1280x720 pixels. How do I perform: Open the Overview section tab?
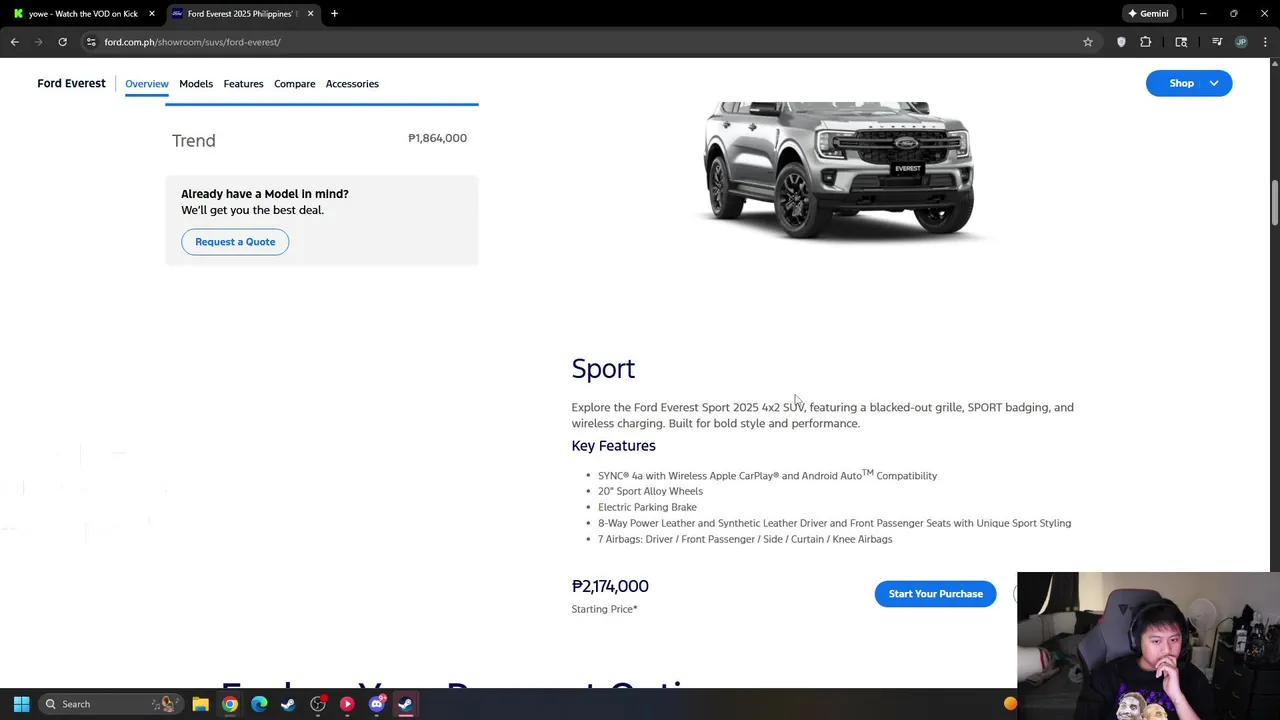point(146,84)
